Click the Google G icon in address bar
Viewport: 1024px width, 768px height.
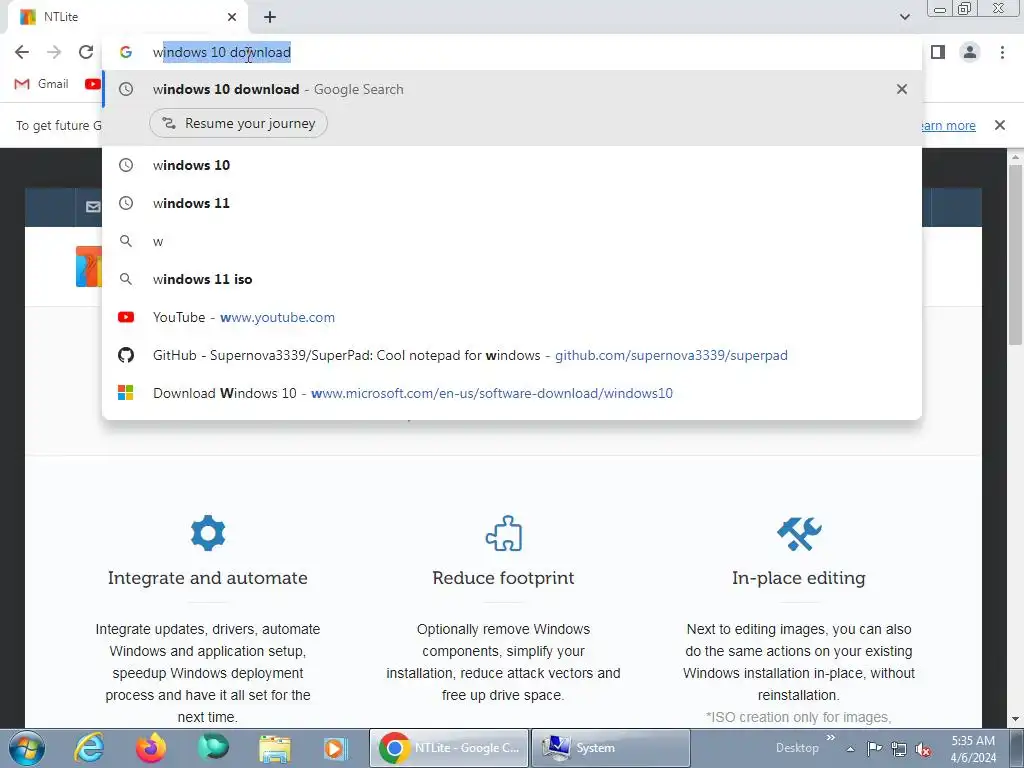point(126,52)
